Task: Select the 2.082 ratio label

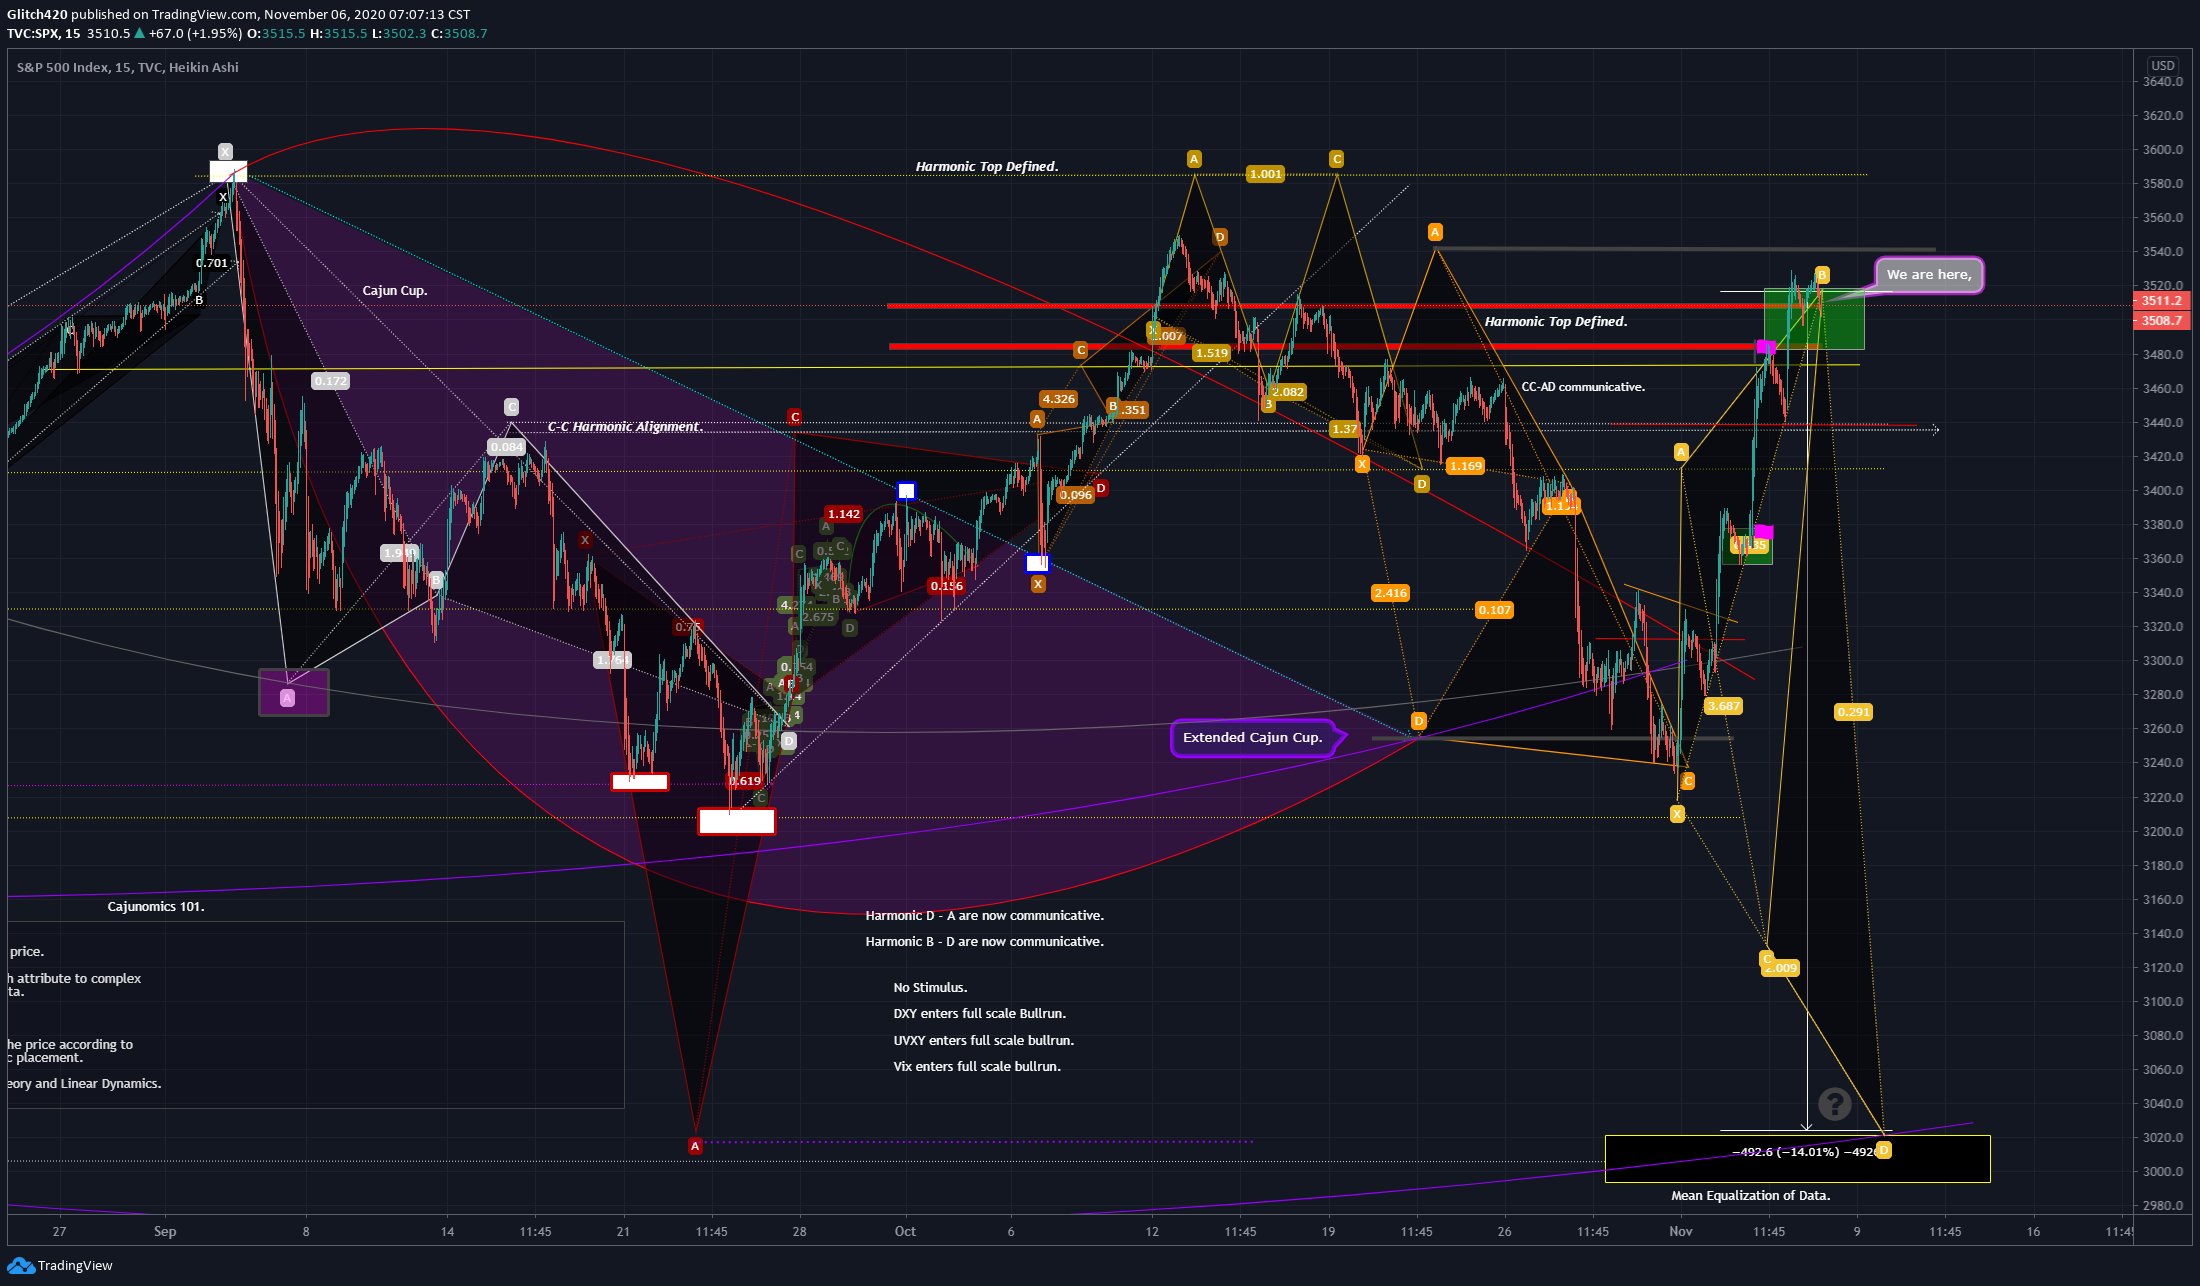Action: pyautogui.click(x=1287, y=392)
